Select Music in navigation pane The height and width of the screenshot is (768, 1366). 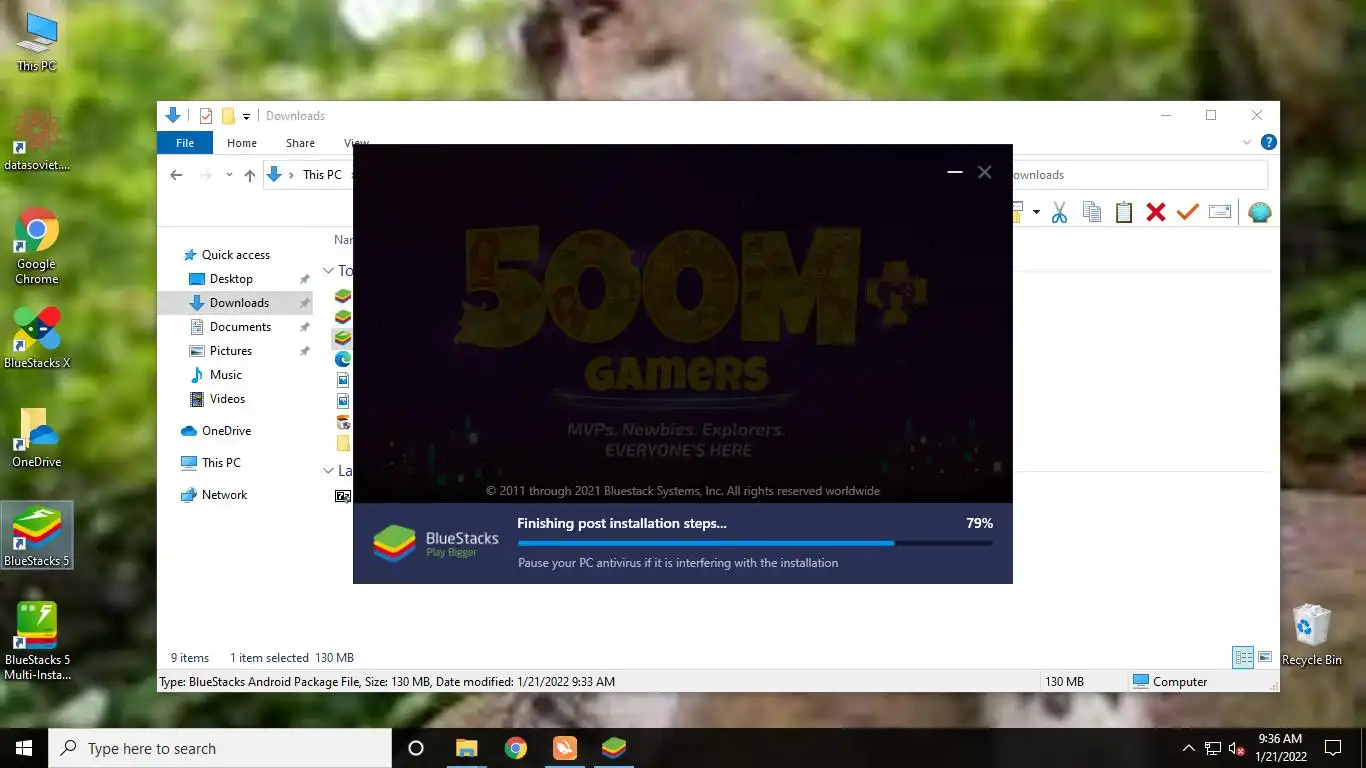pyautogui.click(x=226, y=375)
